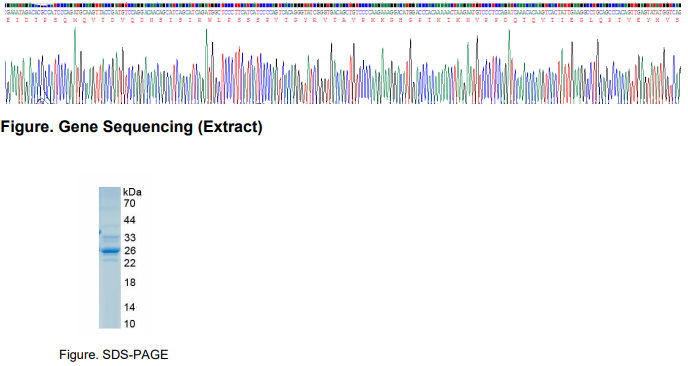Viewport: 688px width, 366px height.
Task: Click the 70 kDa marker label
Action: pos(129,203)
